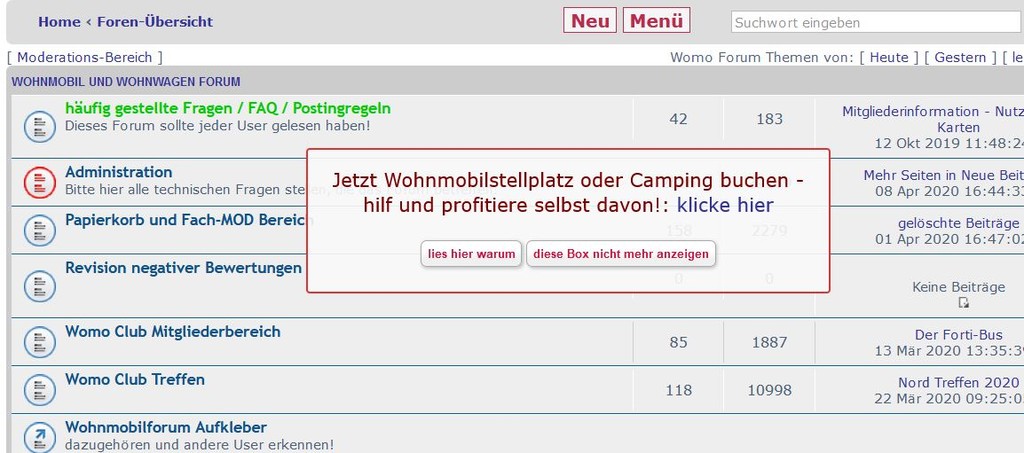The height and width of the screenshot is (453, 1024).
Task: Click the Wohnmobilforum Aufkleber link arrow icon
Action: pyautogui.click(x=40, y=436)
